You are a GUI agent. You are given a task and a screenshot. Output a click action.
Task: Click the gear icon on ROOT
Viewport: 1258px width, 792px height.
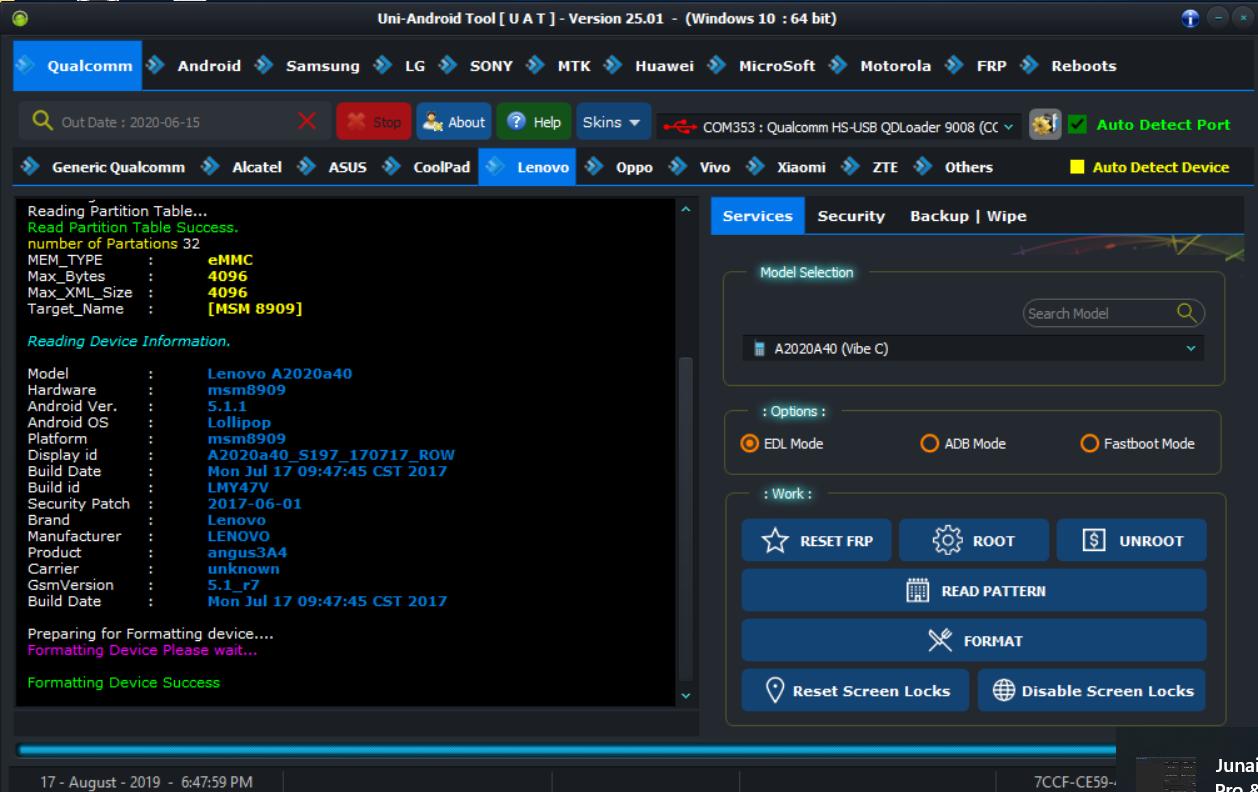point(947,541)
